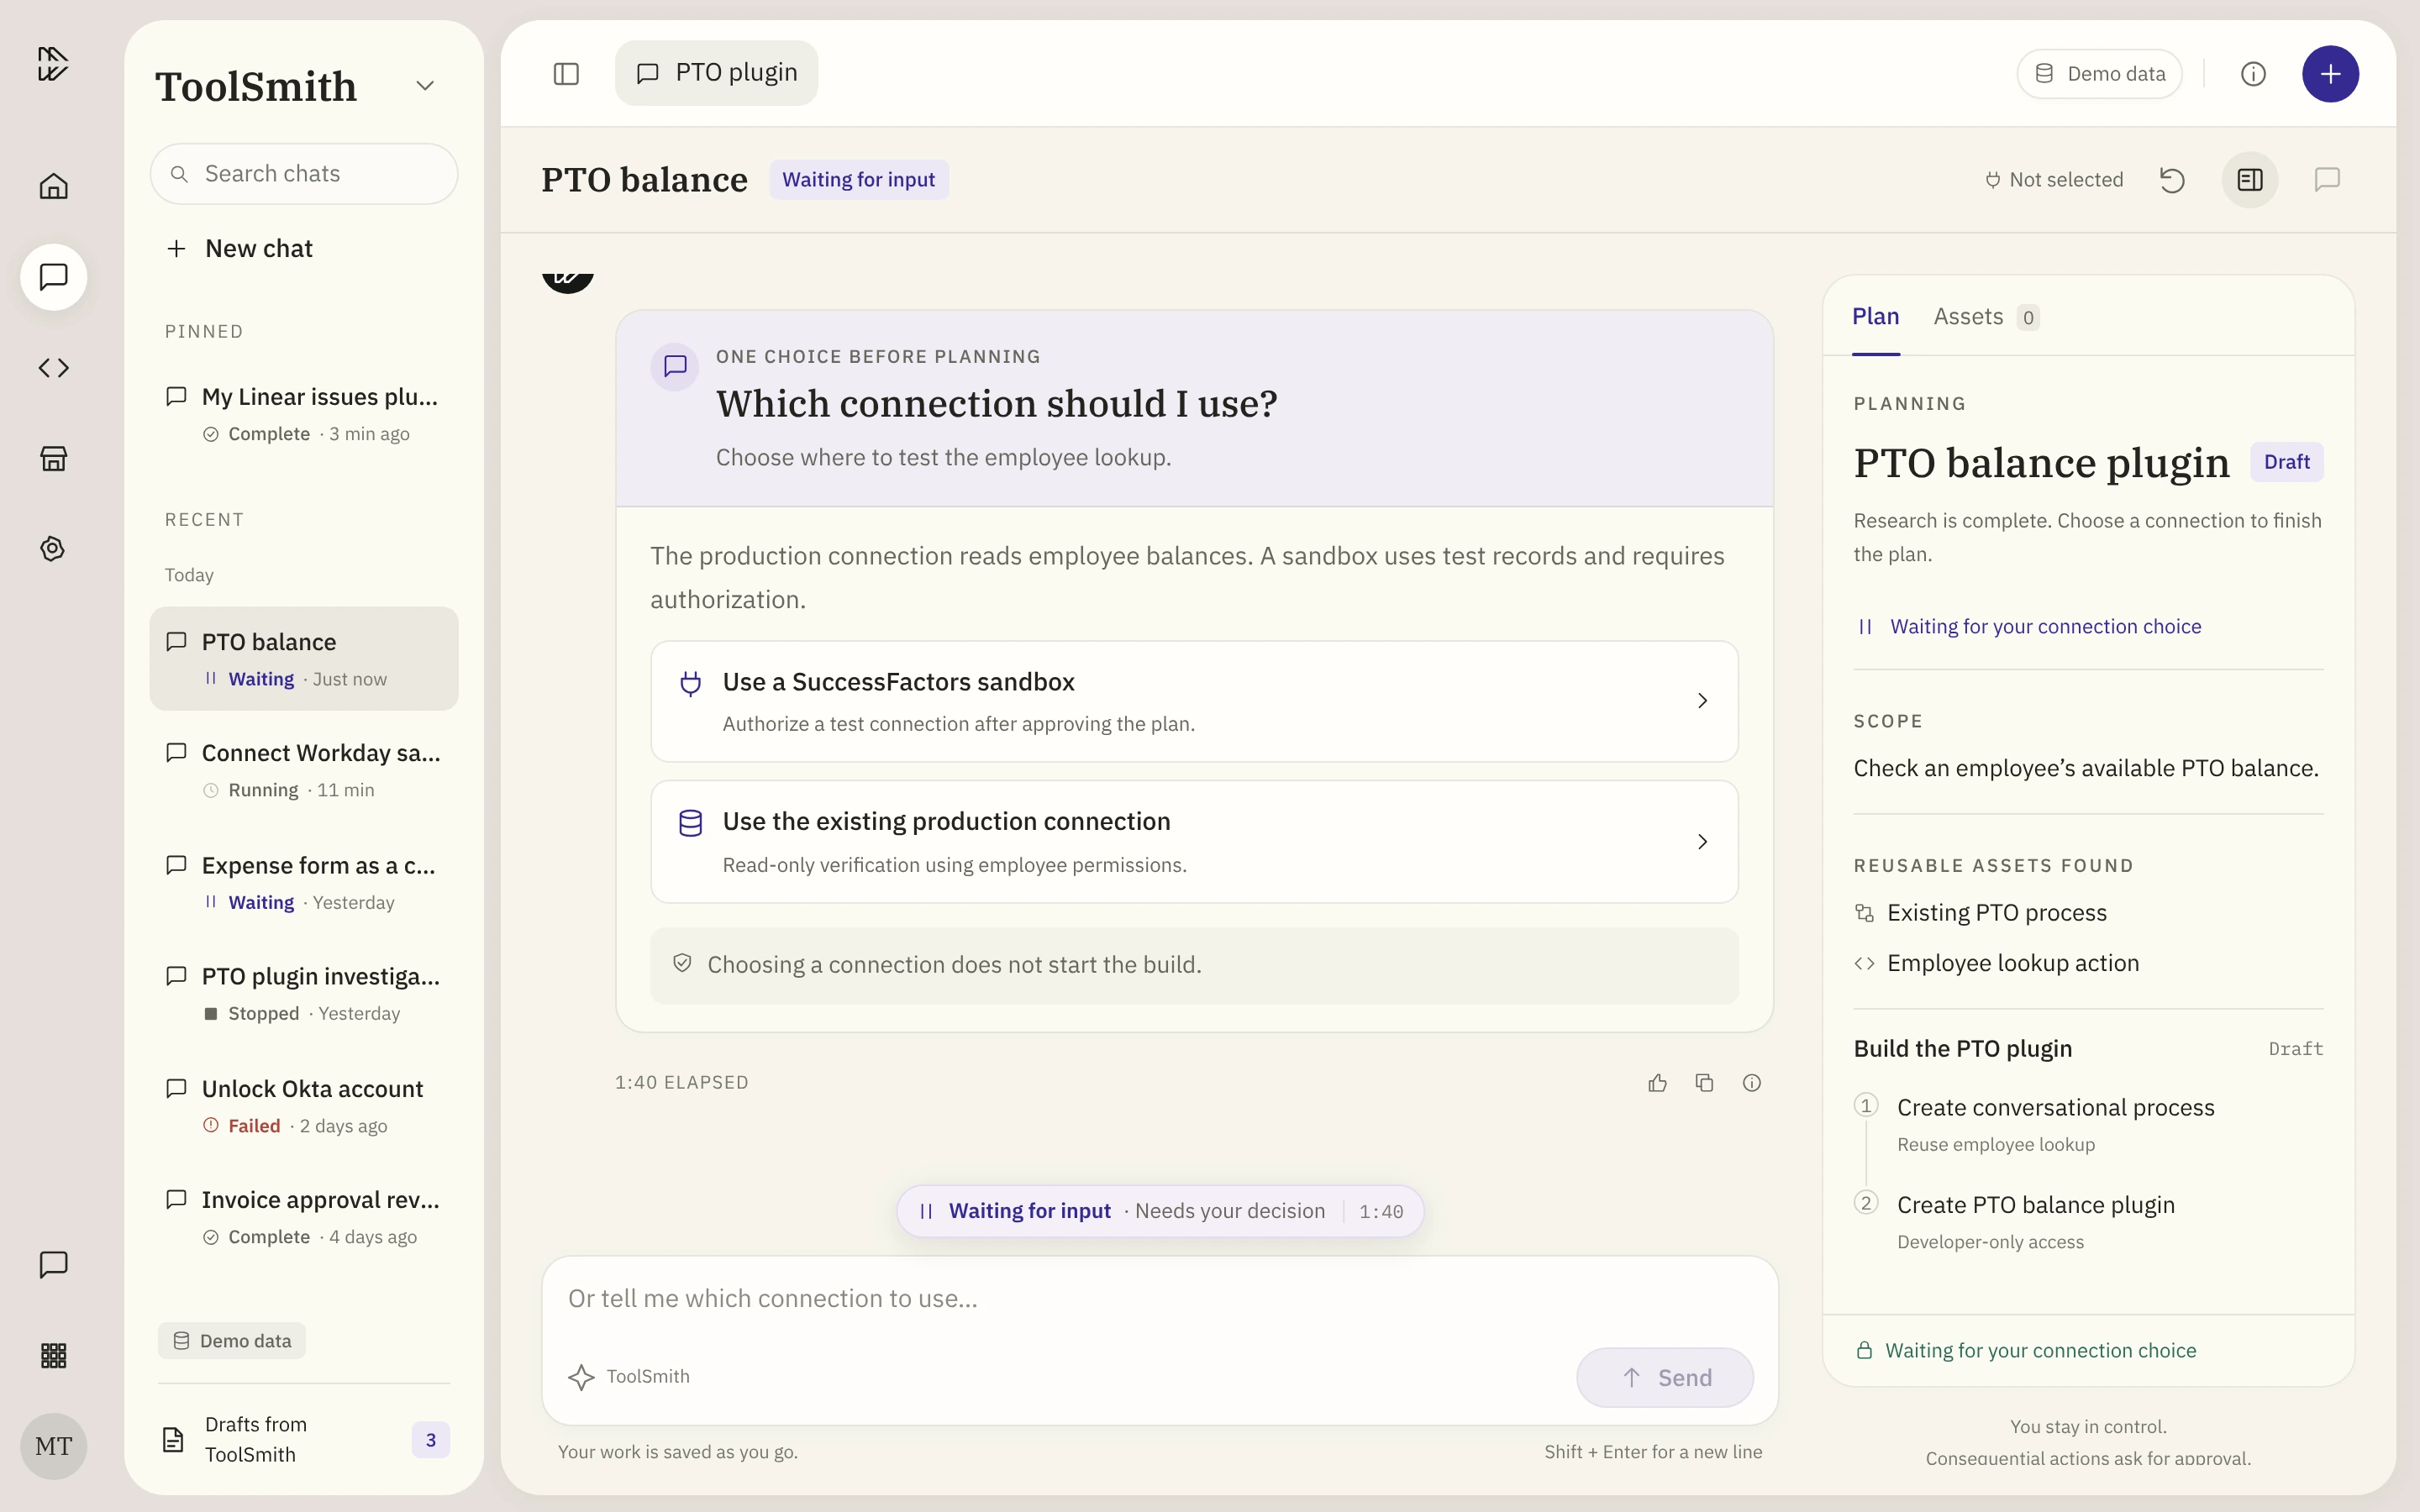Open Drafts from ToolSmith

(x=304, y=1440)
